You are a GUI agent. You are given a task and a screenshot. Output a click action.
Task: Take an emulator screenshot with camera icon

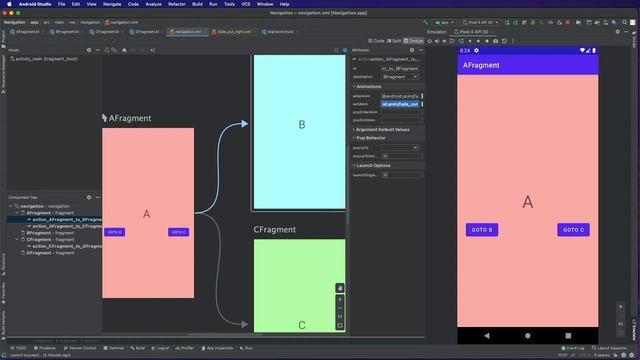click(x=496, y=41)
